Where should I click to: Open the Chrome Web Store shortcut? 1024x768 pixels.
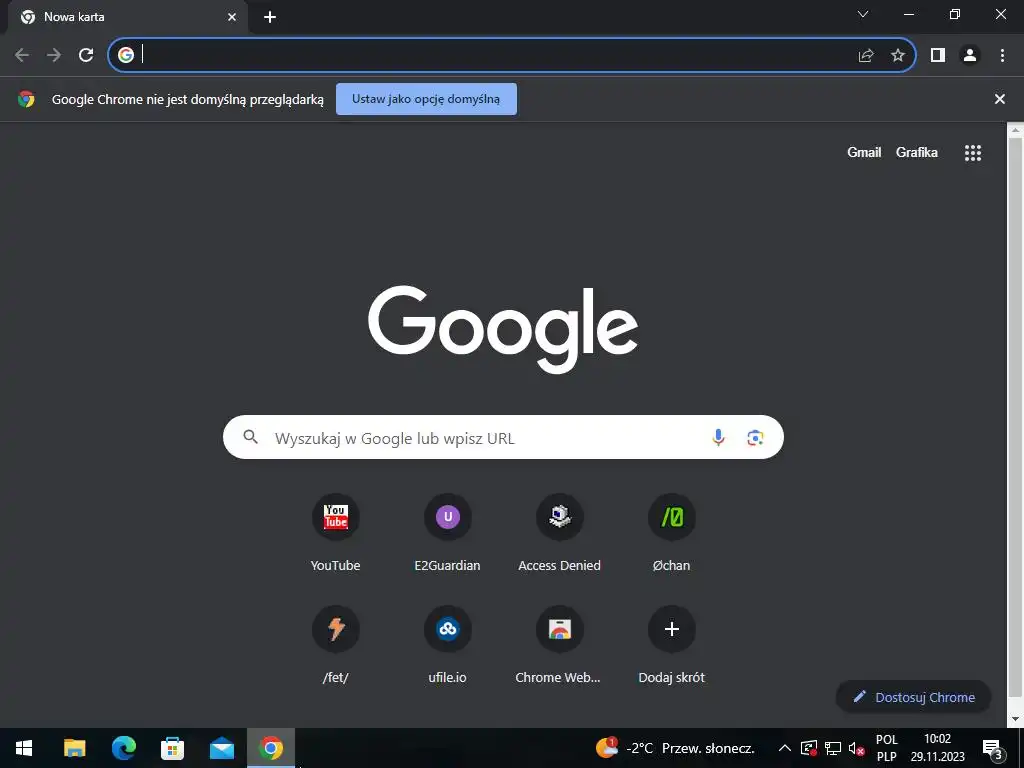560,645
